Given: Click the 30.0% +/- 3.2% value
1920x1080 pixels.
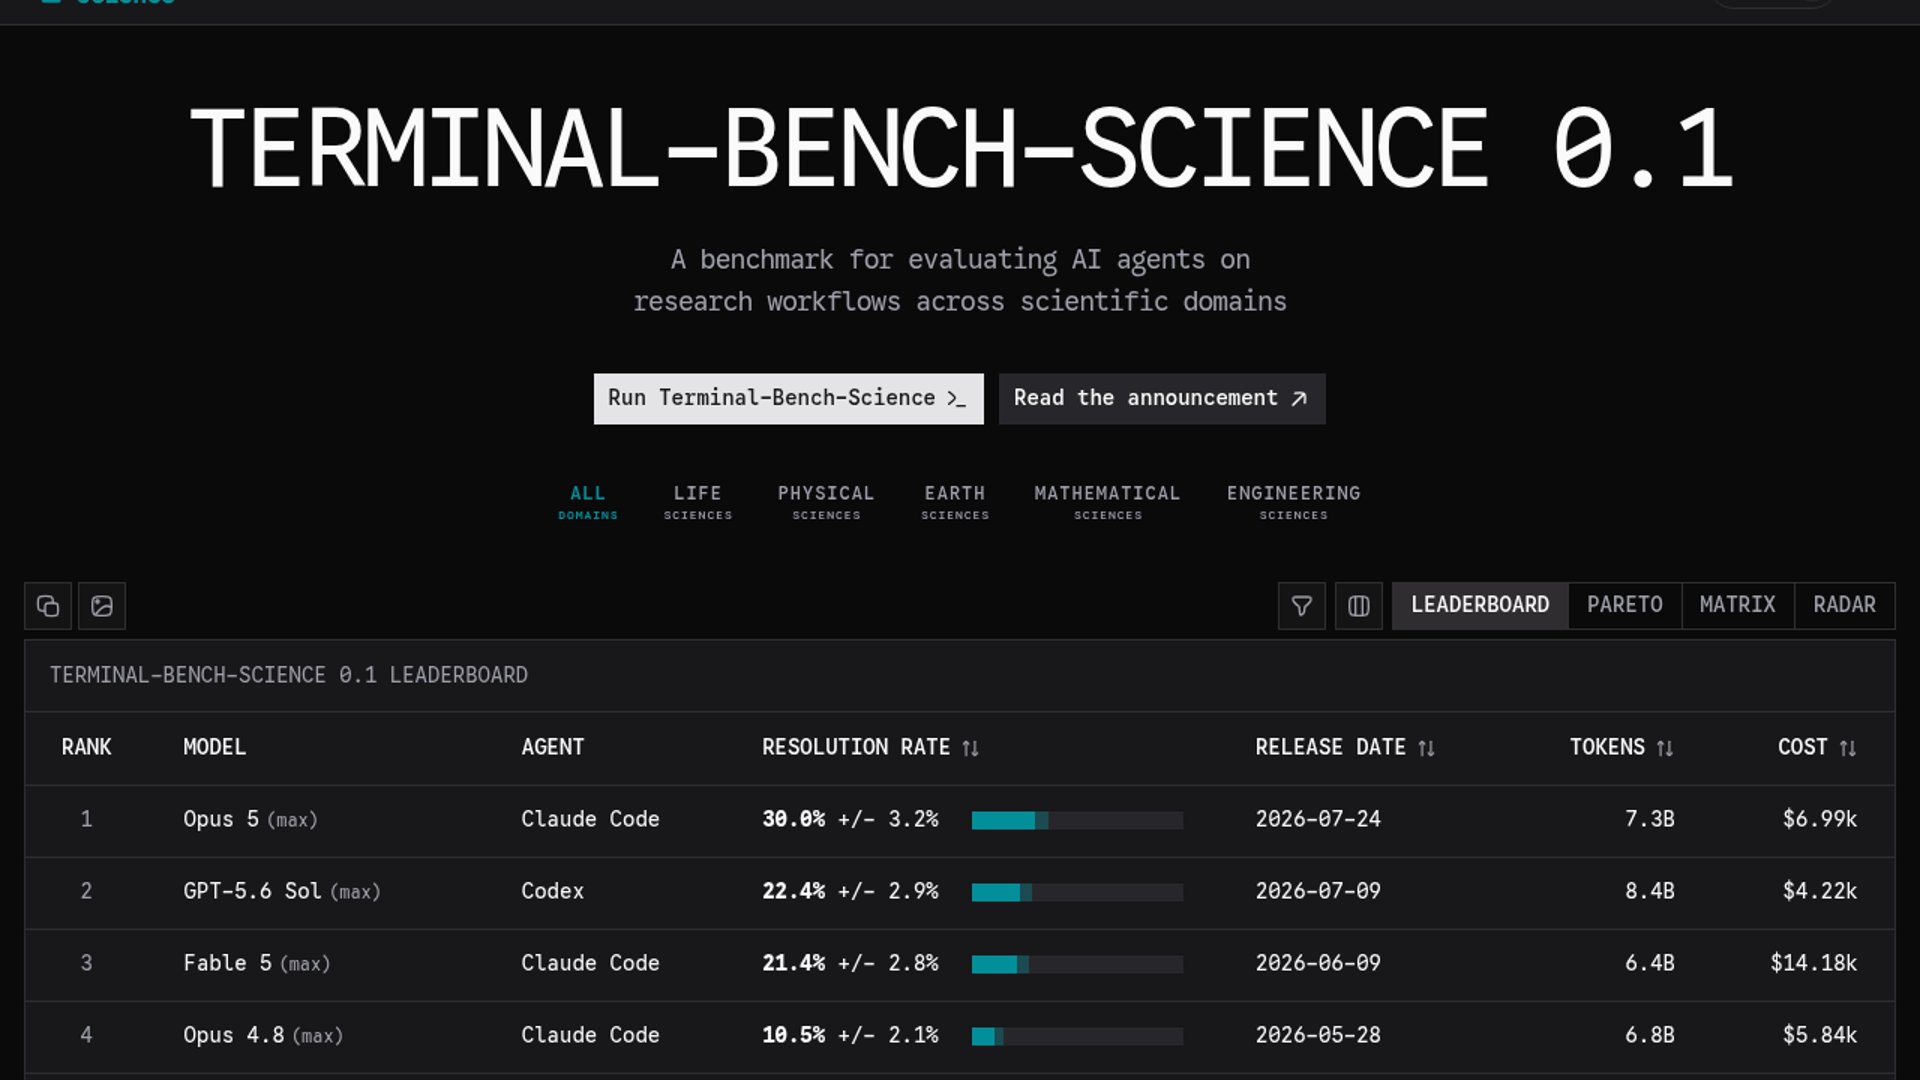Looking at the screenshot, I should pyautogui.click(x=850, y=820).
